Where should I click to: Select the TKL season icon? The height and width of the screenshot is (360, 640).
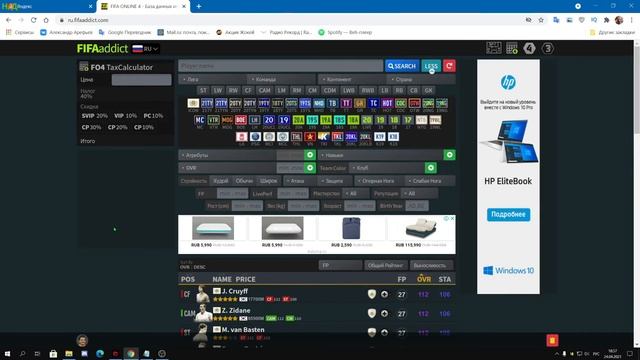tap(337, 137)
